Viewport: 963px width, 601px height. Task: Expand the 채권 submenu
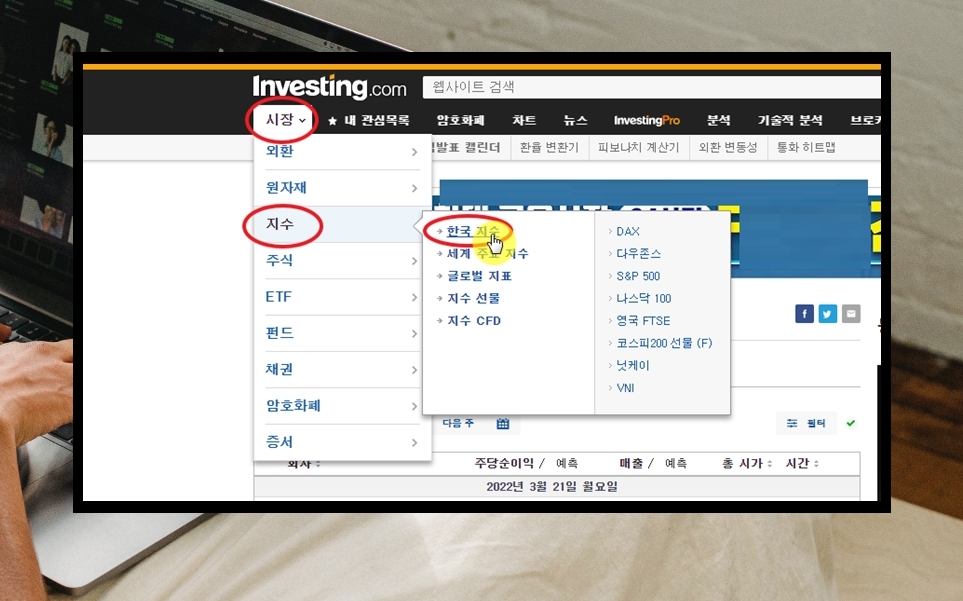pos(342,370)
